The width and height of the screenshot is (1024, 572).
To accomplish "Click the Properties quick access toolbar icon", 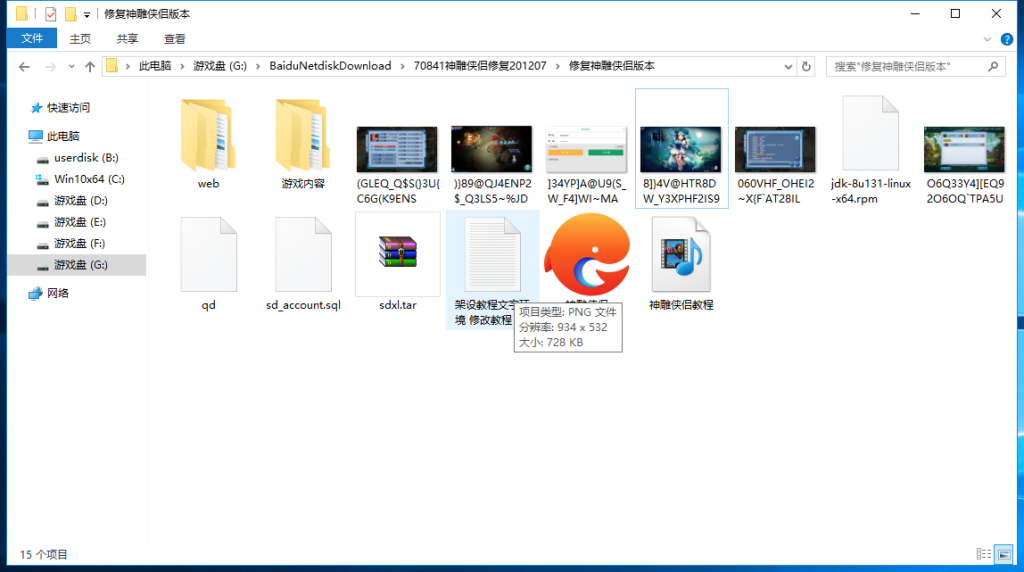I will [x=50, y=14].
